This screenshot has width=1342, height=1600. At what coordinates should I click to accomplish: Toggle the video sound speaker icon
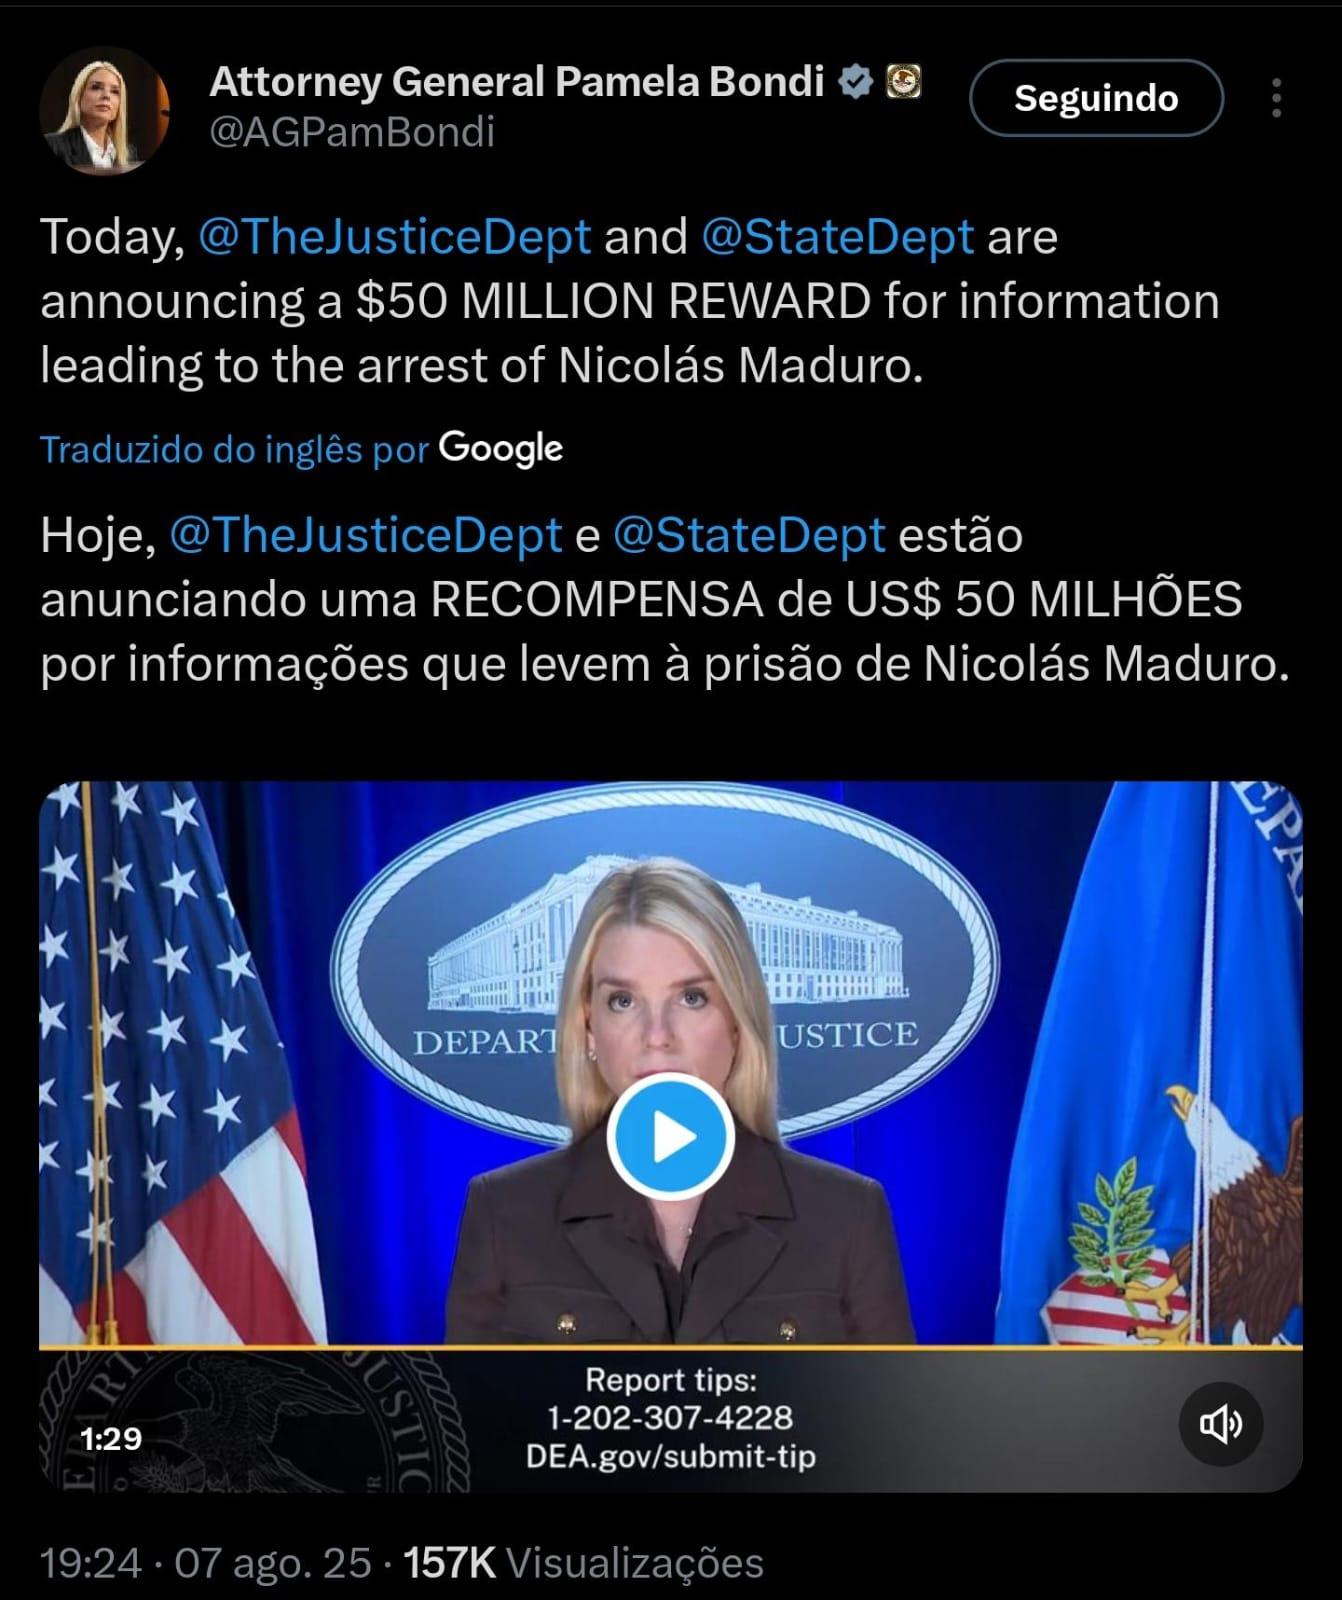1220,1424
